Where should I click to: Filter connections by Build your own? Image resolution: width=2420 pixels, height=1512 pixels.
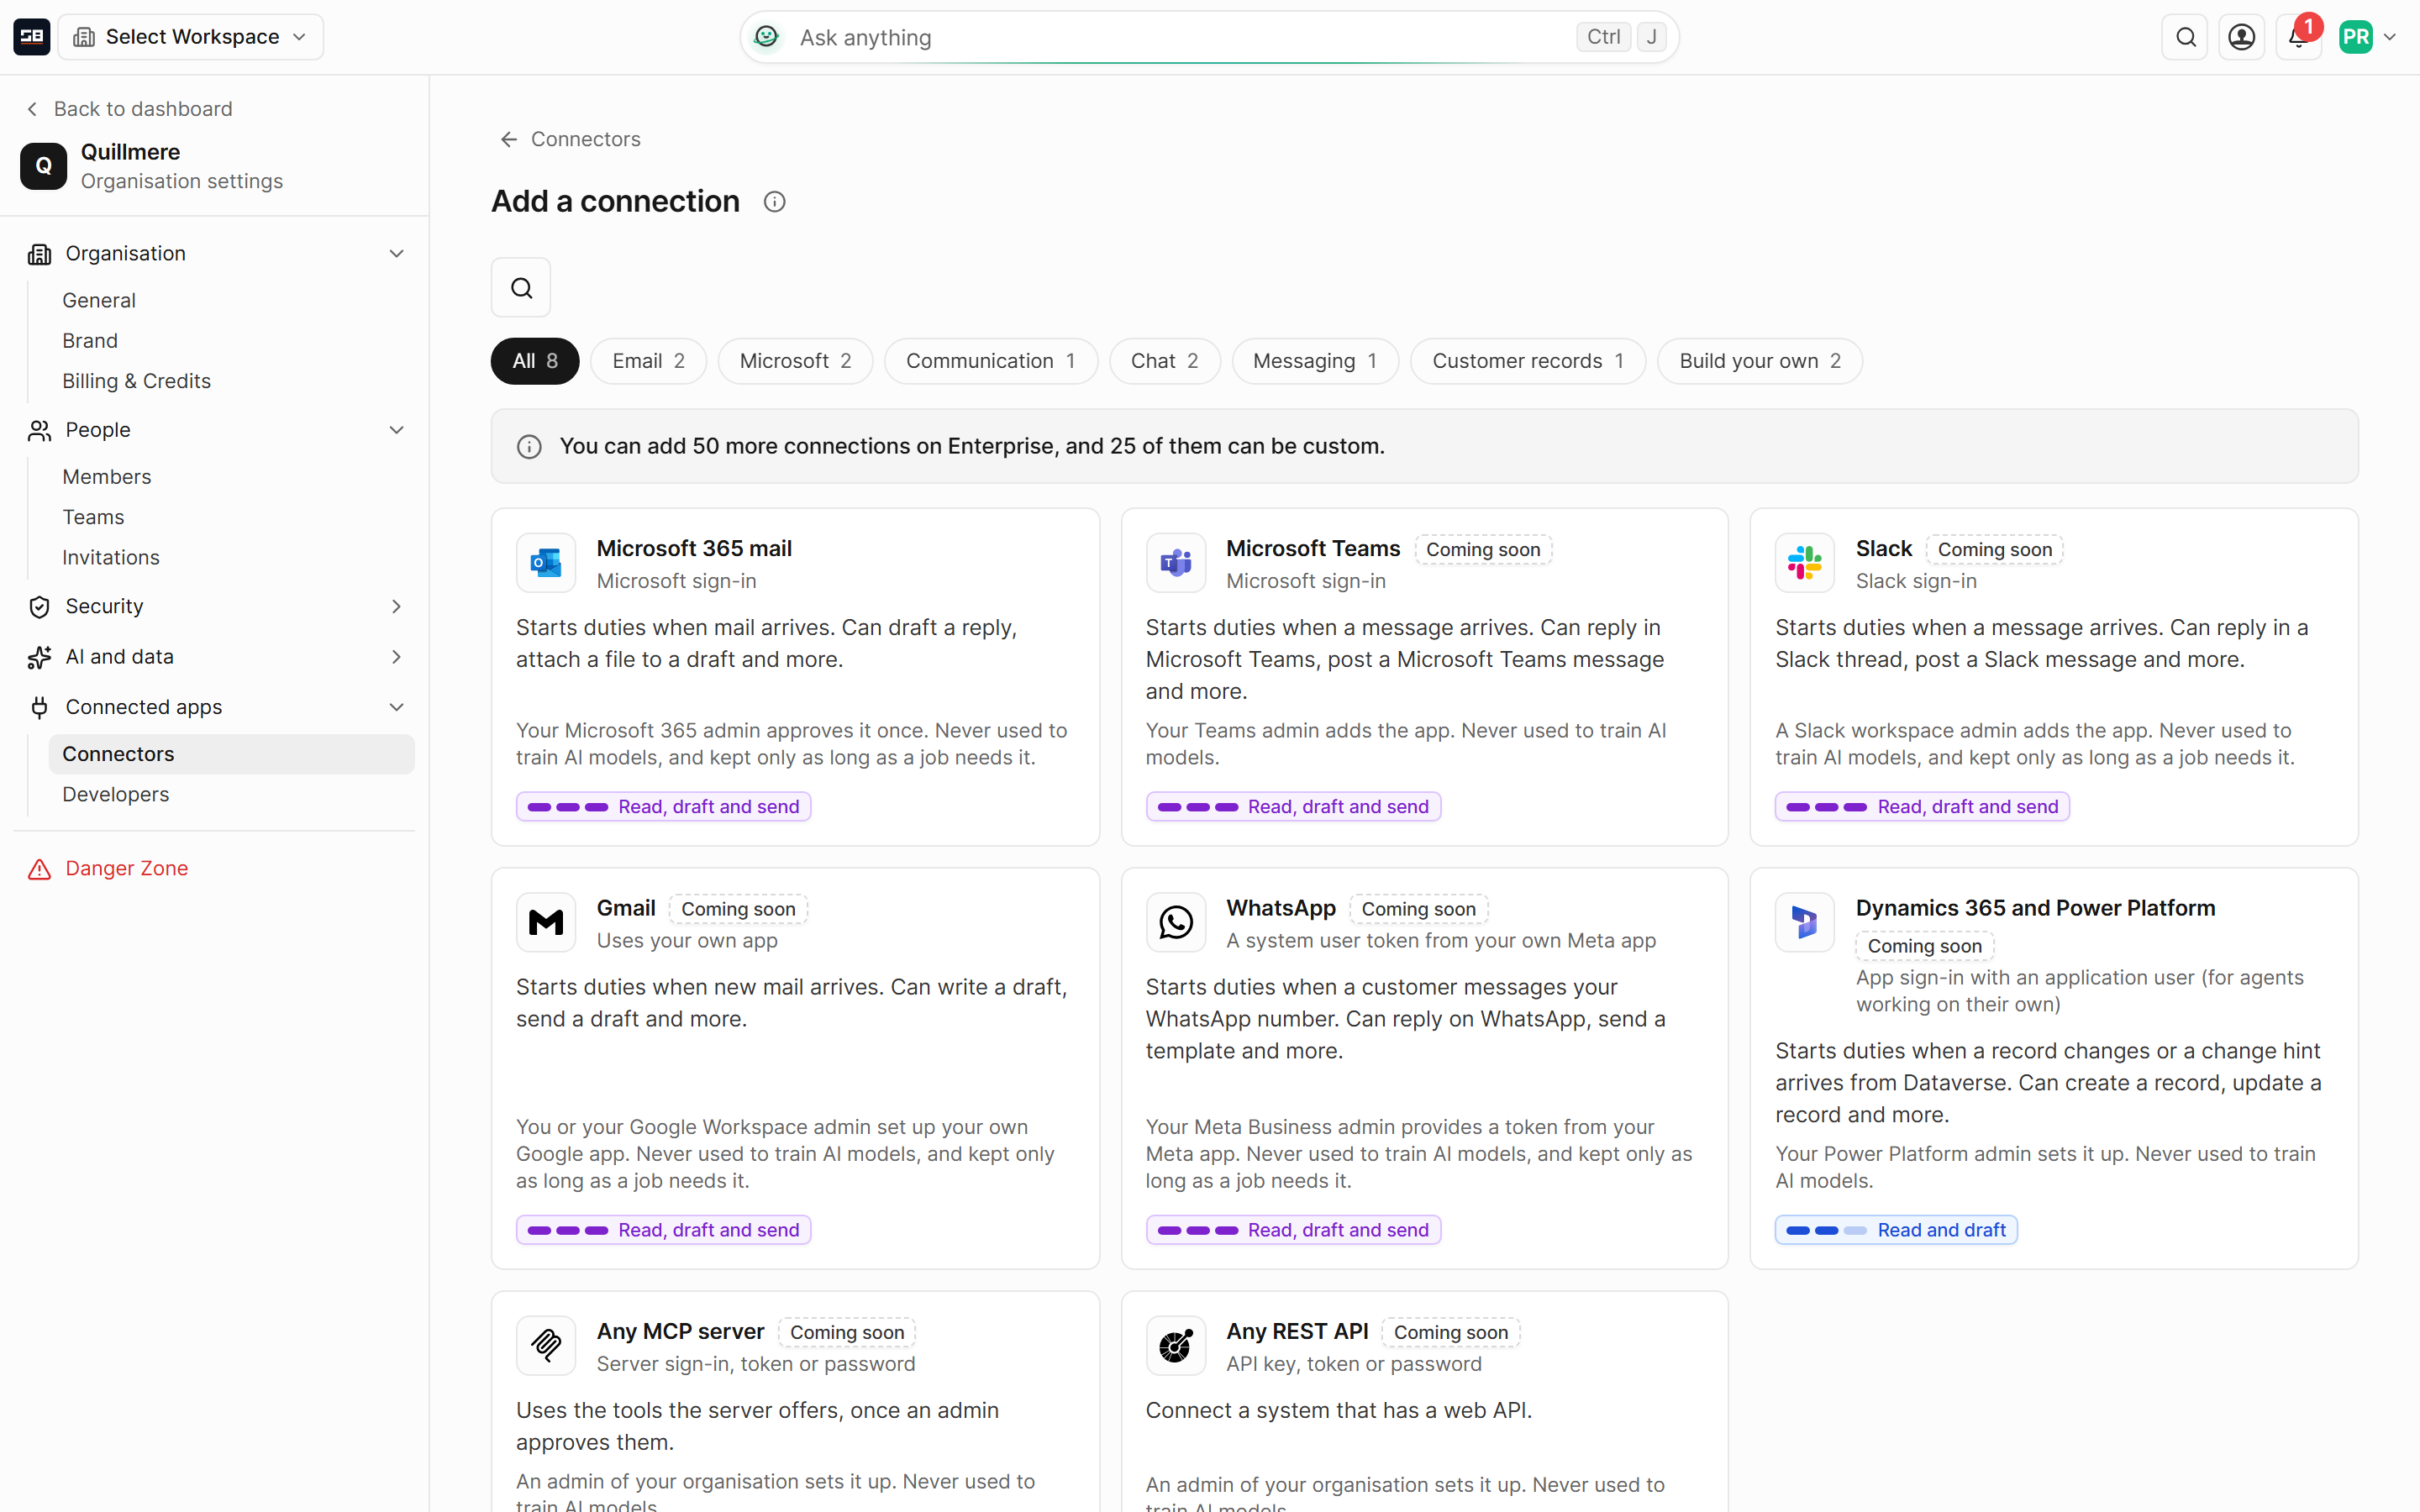(x=1760, y=361)
